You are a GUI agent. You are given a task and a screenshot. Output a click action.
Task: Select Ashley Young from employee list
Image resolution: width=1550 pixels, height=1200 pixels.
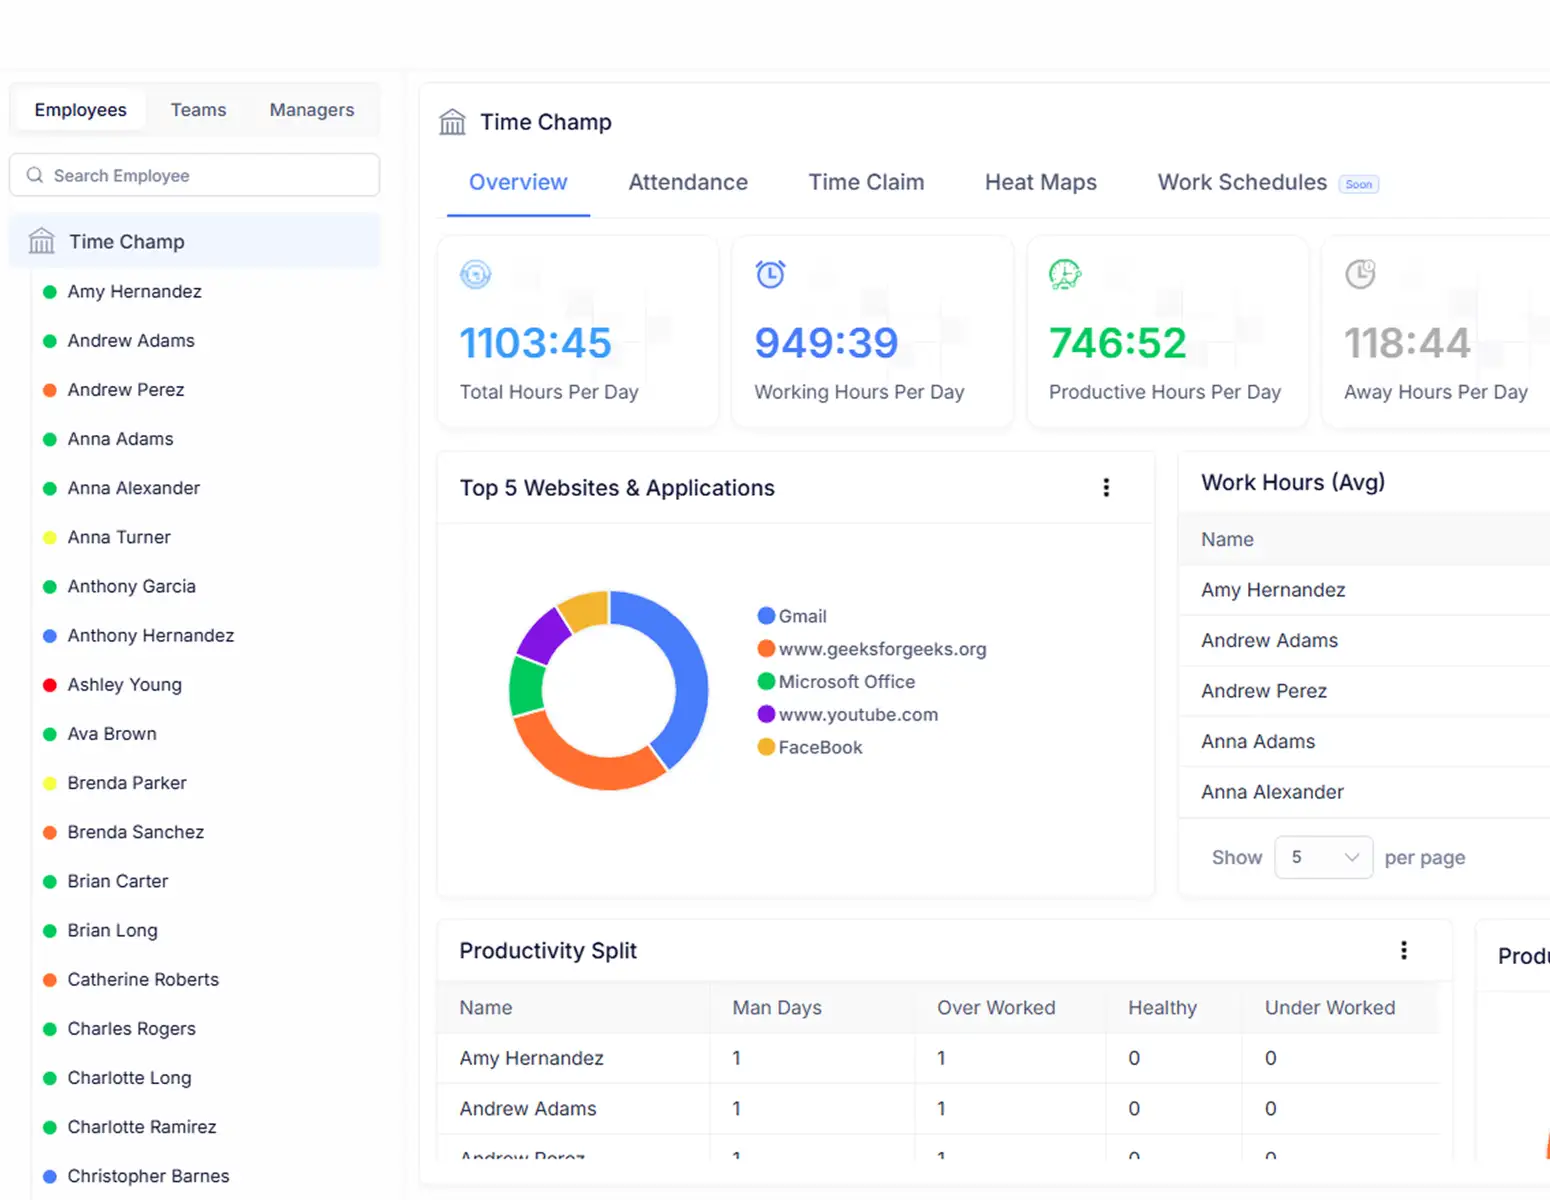(x=124, y=685)
